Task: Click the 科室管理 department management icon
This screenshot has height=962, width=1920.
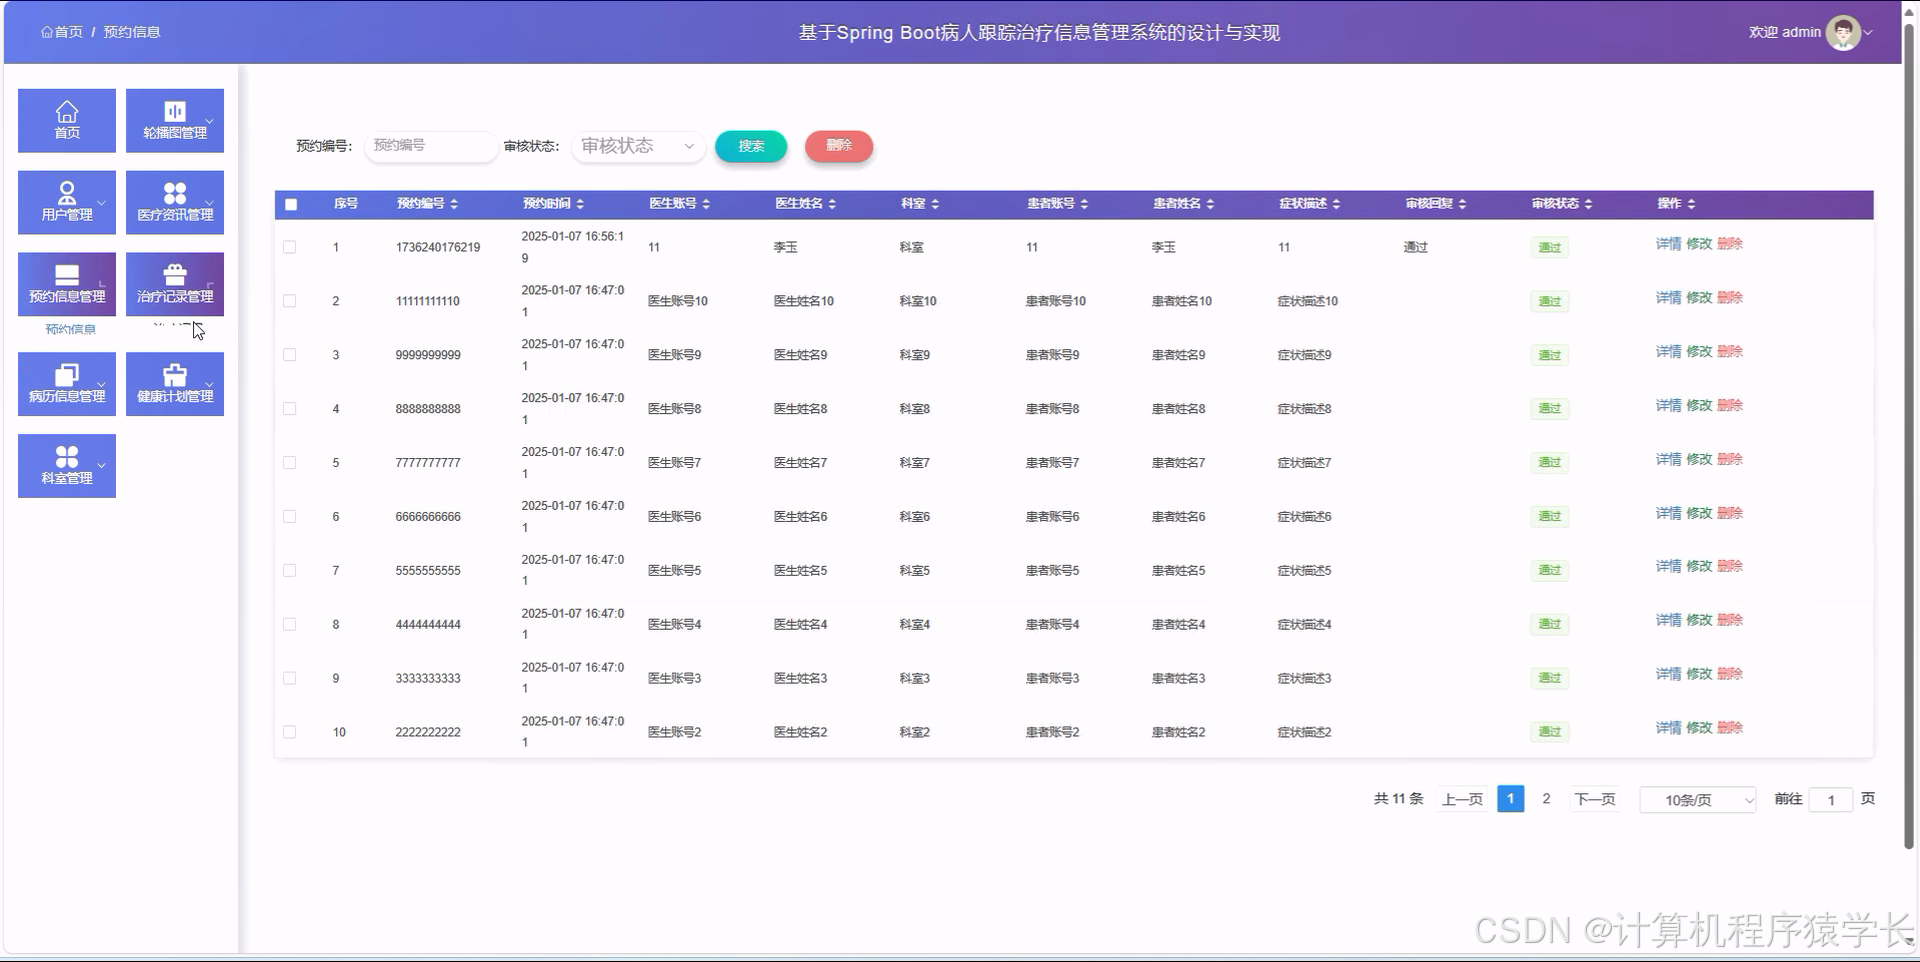Action: point(66,465)
